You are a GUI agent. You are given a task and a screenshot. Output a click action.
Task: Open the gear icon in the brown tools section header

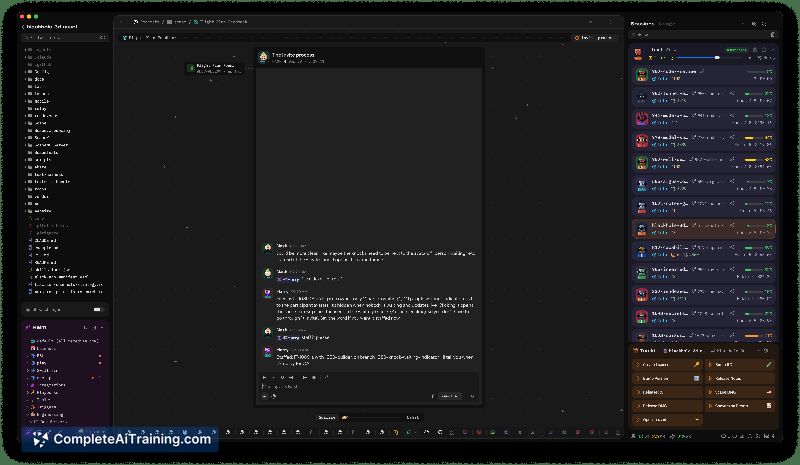[766, 351]
